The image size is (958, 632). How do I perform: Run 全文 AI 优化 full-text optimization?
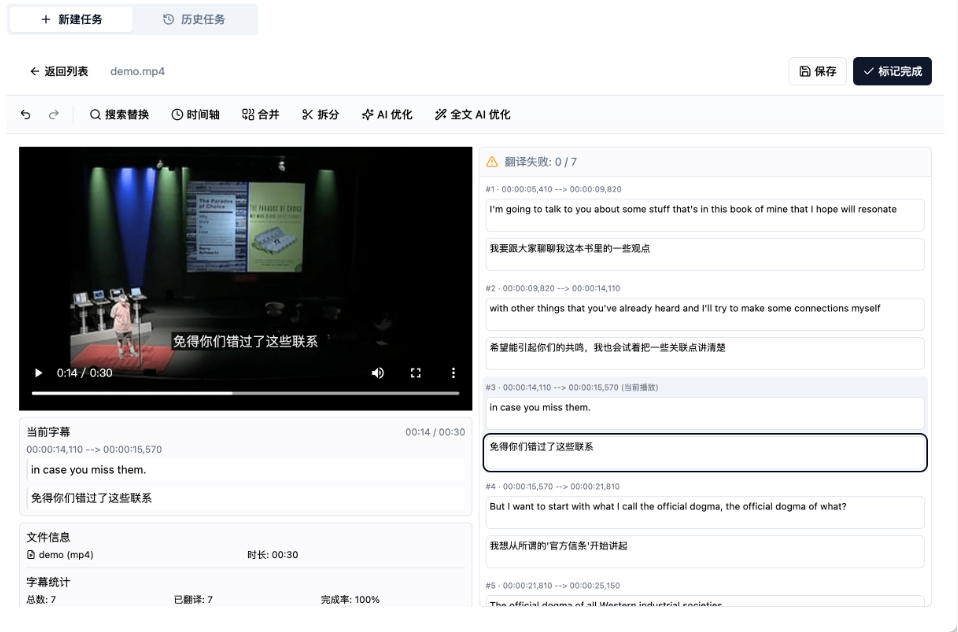click(x=472, y=114)
